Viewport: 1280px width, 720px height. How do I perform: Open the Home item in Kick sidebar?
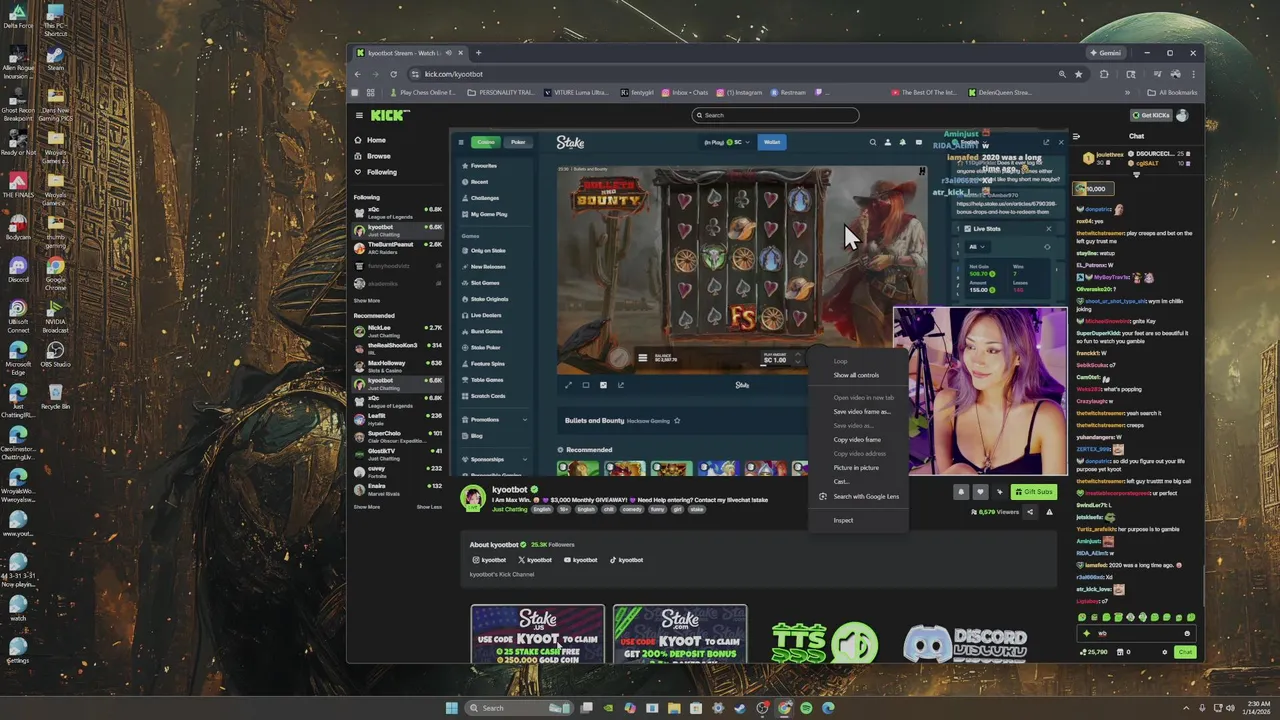(x=370, y=140)
